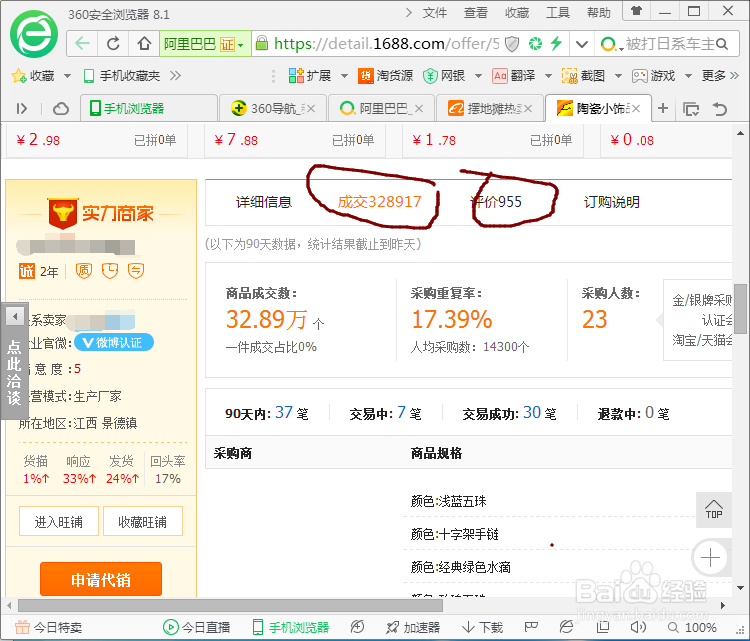Open the 收藏 menu
The height and width of the screenshot is (641, 750).
click(x=517, y=13)
